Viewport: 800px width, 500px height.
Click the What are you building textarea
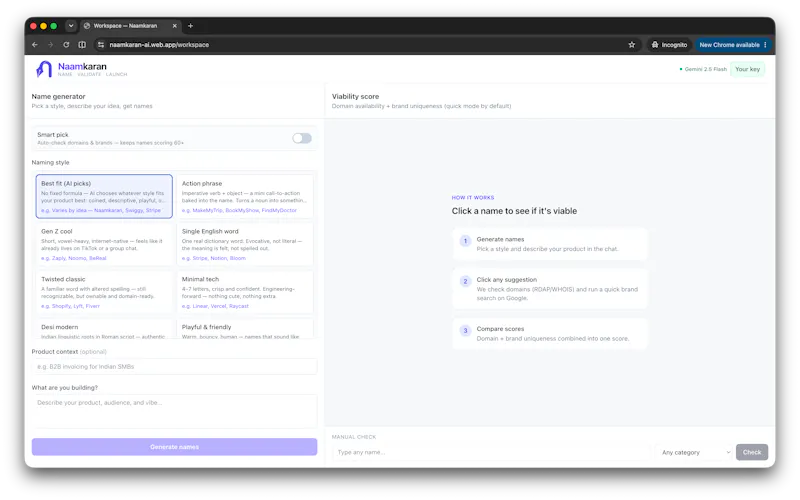click(174, 411)
